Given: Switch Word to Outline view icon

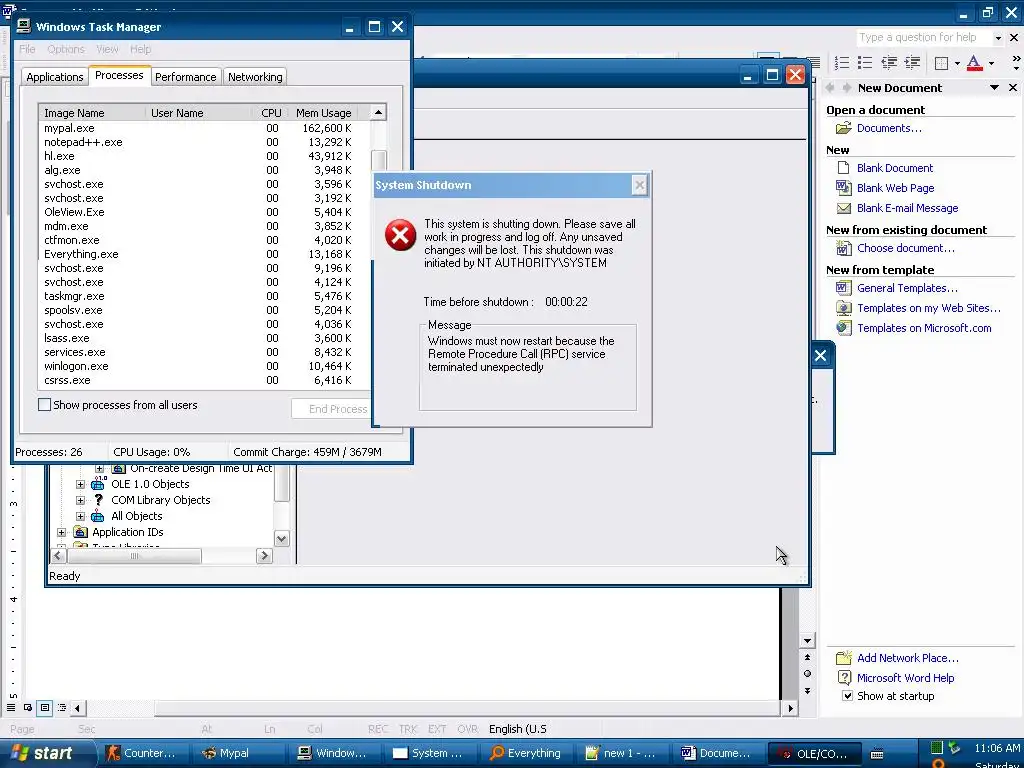Looking at the screenshot, I should (62, 707).
